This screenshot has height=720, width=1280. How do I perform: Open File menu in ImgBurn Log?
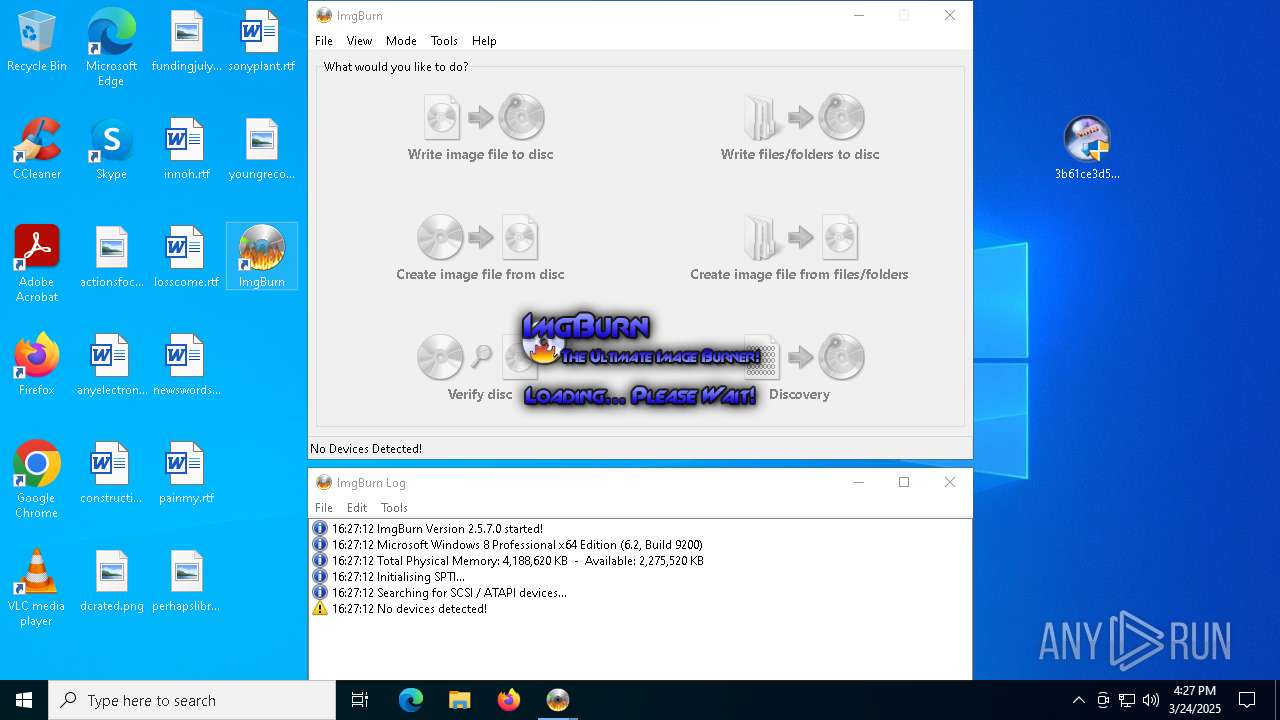[324, 508]
